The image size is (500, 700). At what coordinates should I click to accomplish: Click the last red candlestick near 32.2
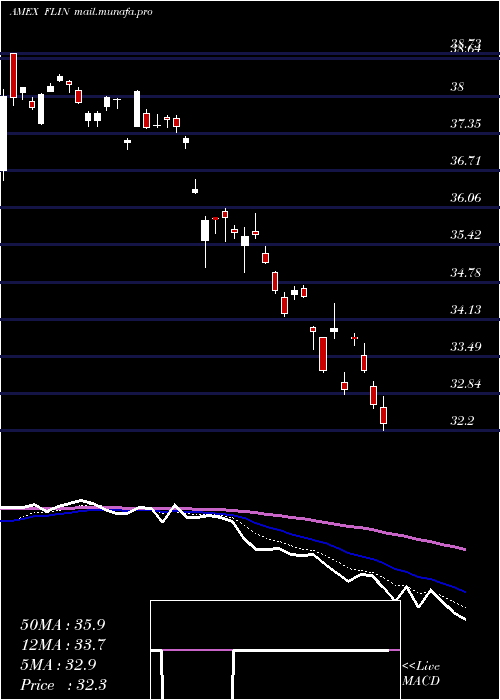[x=383, y=414]
